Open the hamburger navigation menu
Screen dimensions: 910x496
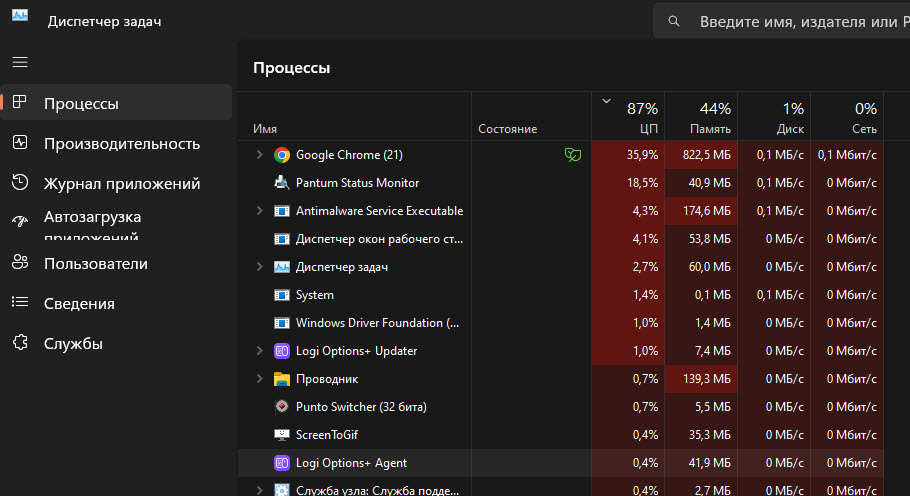point(20,62)
